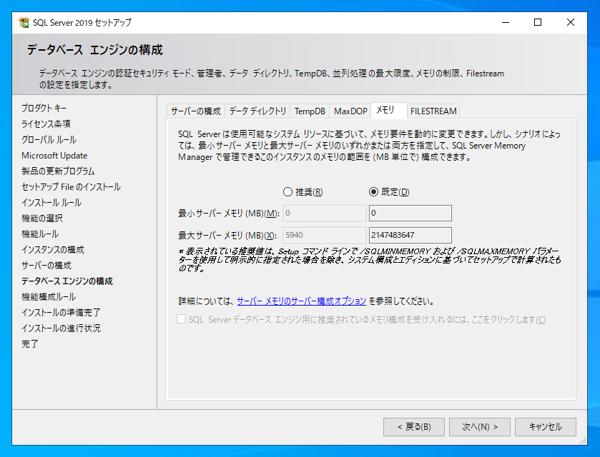Viewport: 600px width, 457px height.
Task: Click 製品の更新プログラム in the step list
Action: pyautogui.click(x=58, y=171)
